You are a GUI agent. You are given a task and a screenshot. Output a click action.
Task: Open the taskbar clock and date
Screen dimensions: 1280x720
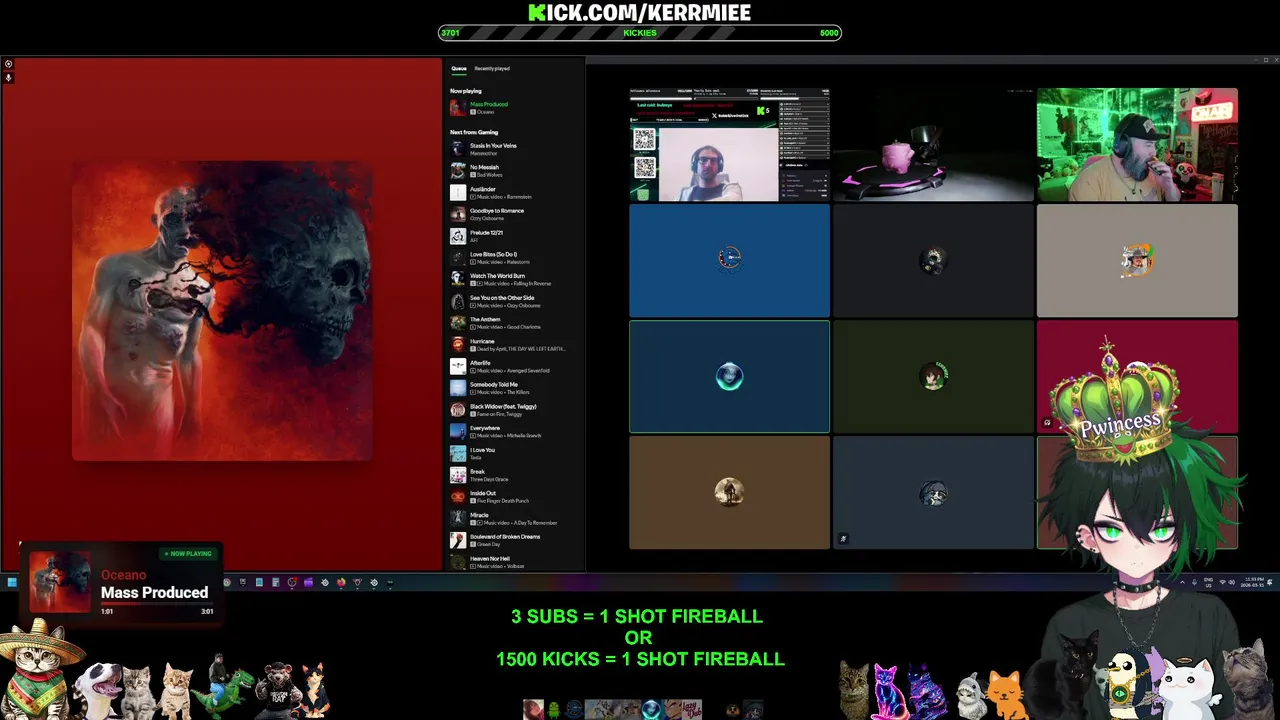point(1253,582)
